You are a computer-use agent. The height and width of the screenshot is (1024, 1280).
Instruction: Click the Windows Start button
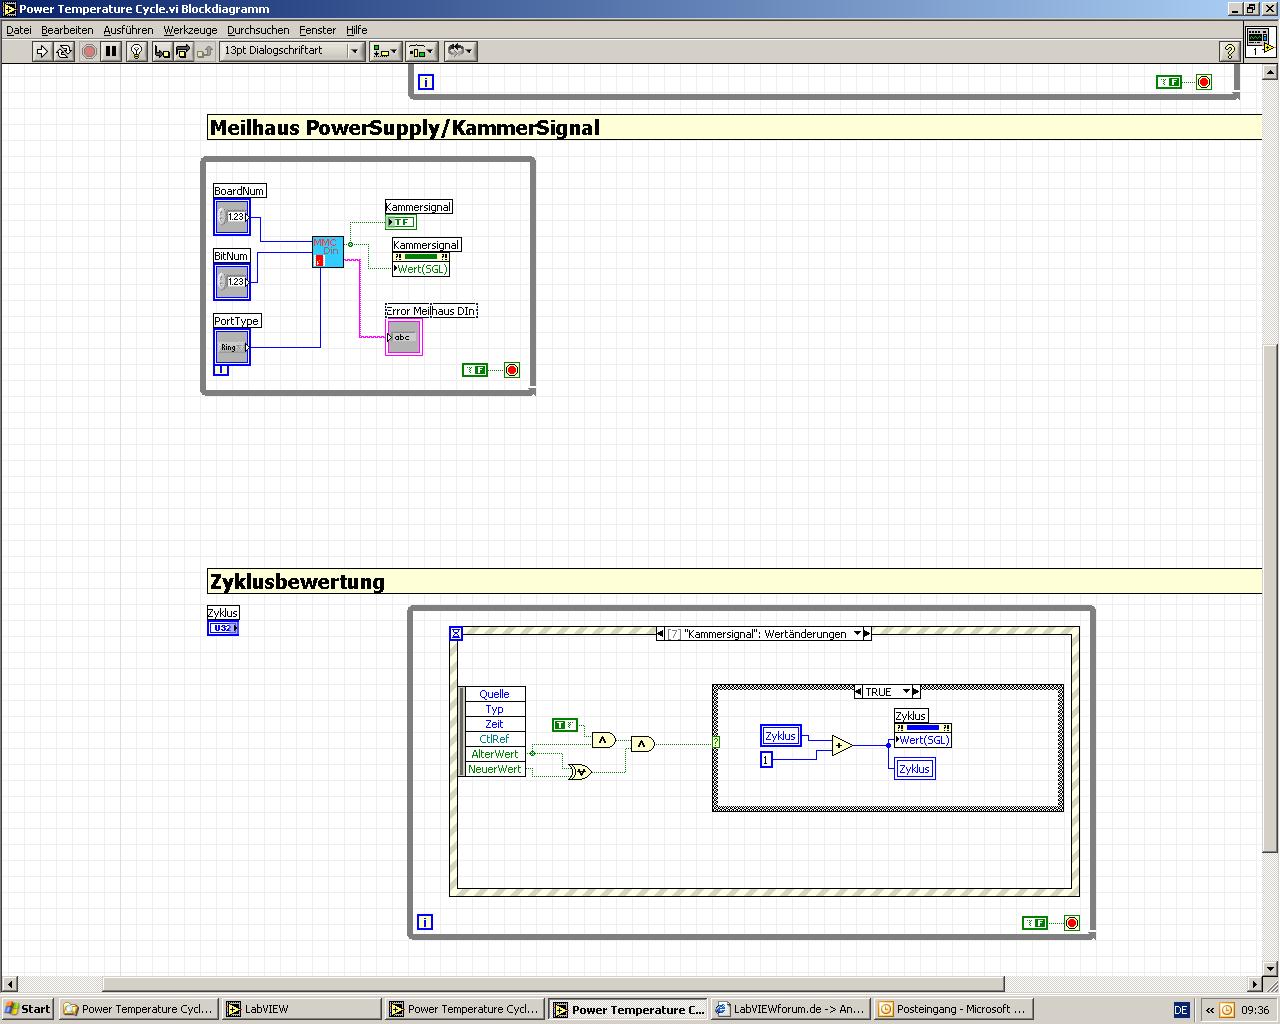point(28,1009)
